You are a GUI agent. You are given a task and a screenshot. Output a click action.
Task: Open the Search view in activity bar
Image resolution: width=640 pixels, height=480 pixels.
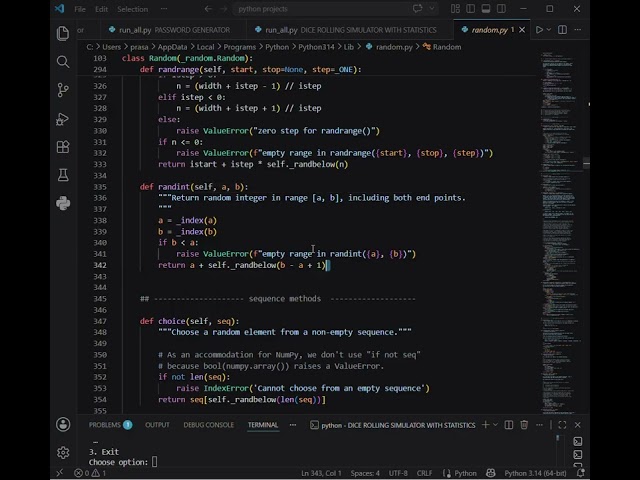click(x=63, y=62)
